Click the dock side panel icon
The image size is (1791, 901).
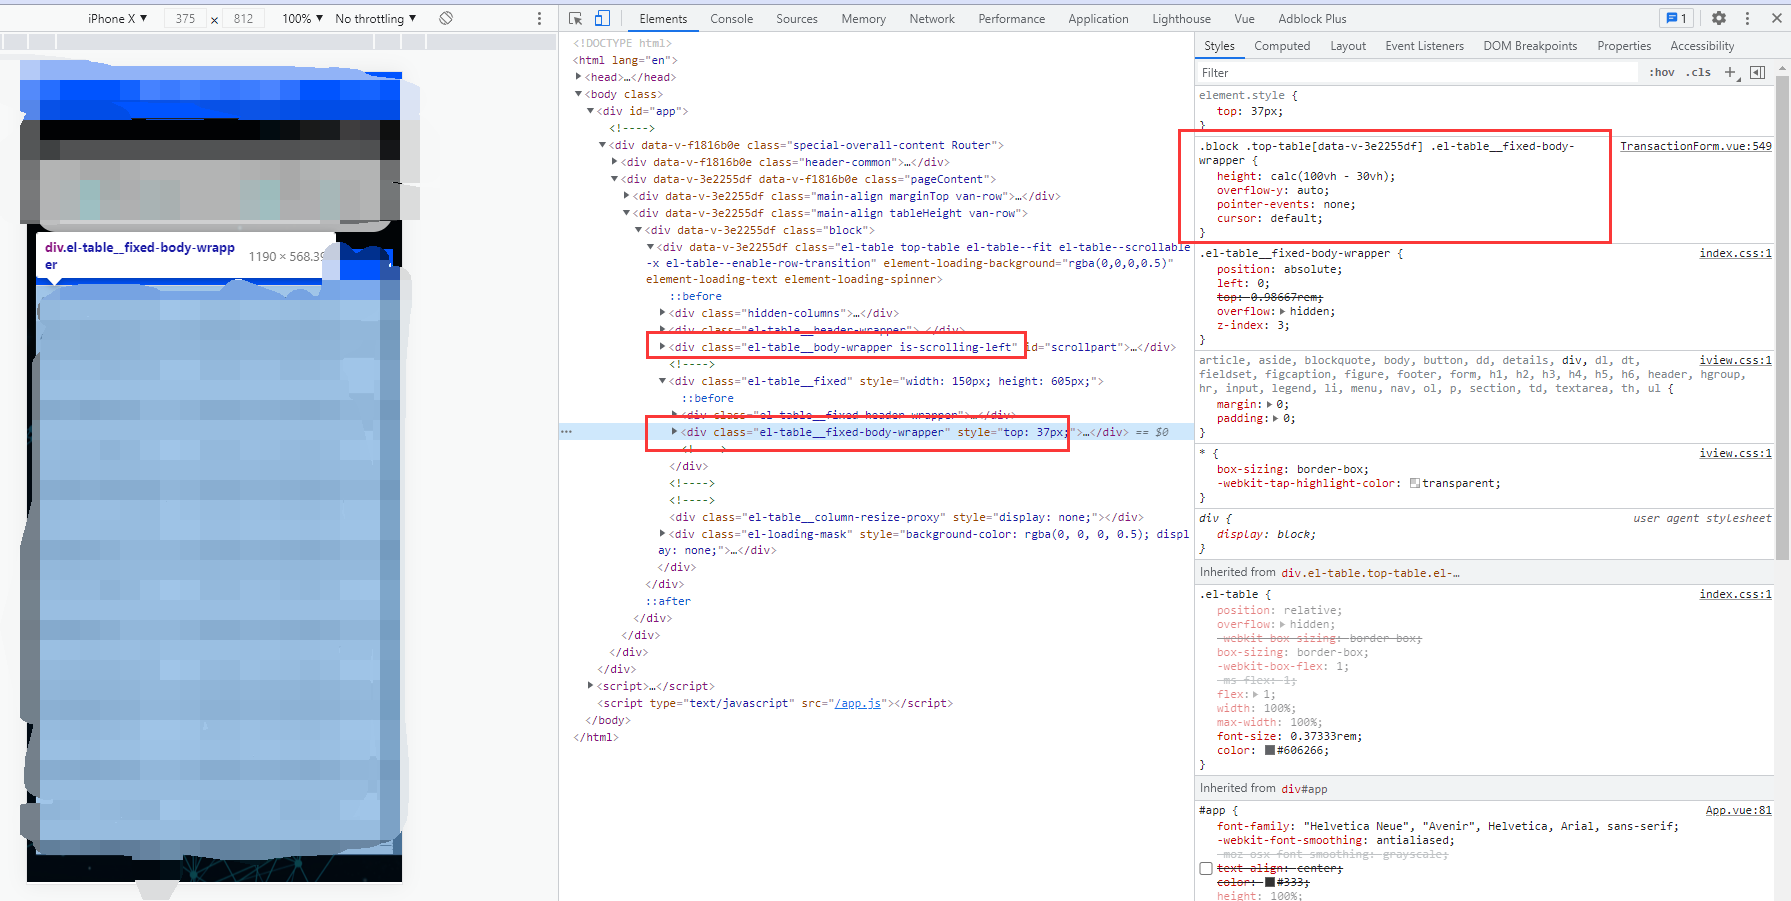click(x=1757, y=72)
